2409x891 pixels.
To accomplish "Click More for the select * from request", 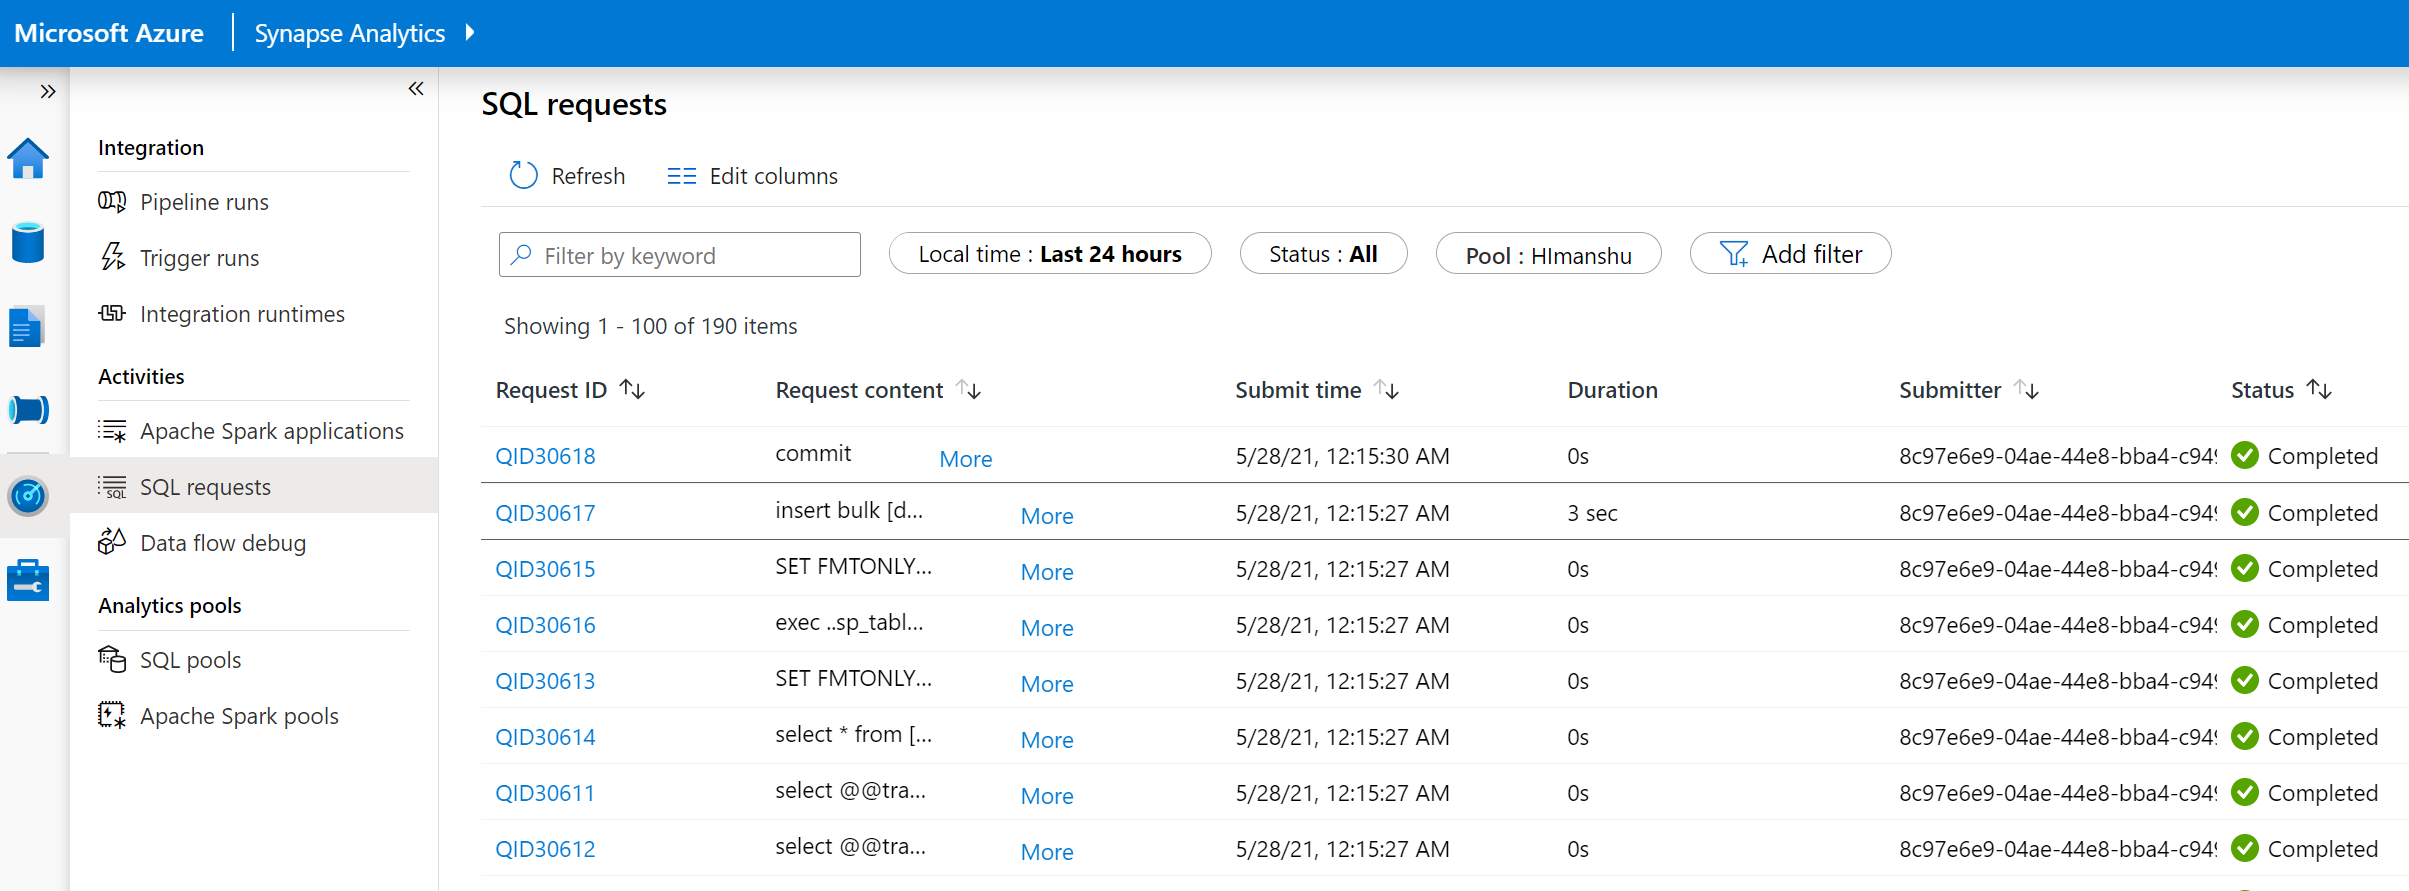I will (1047, 740).
